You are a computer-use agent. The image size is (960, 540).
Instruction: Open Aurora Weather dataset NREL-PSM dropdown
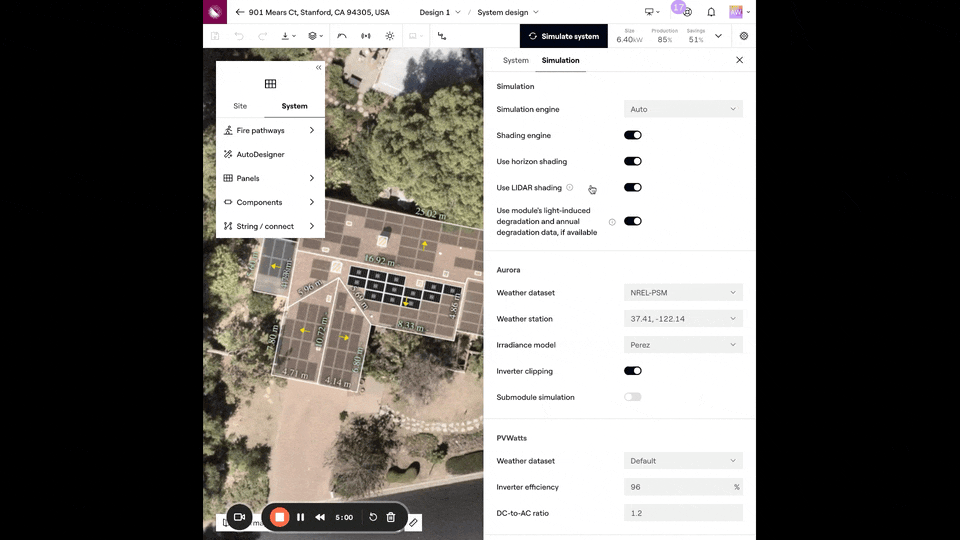[683, 293]
